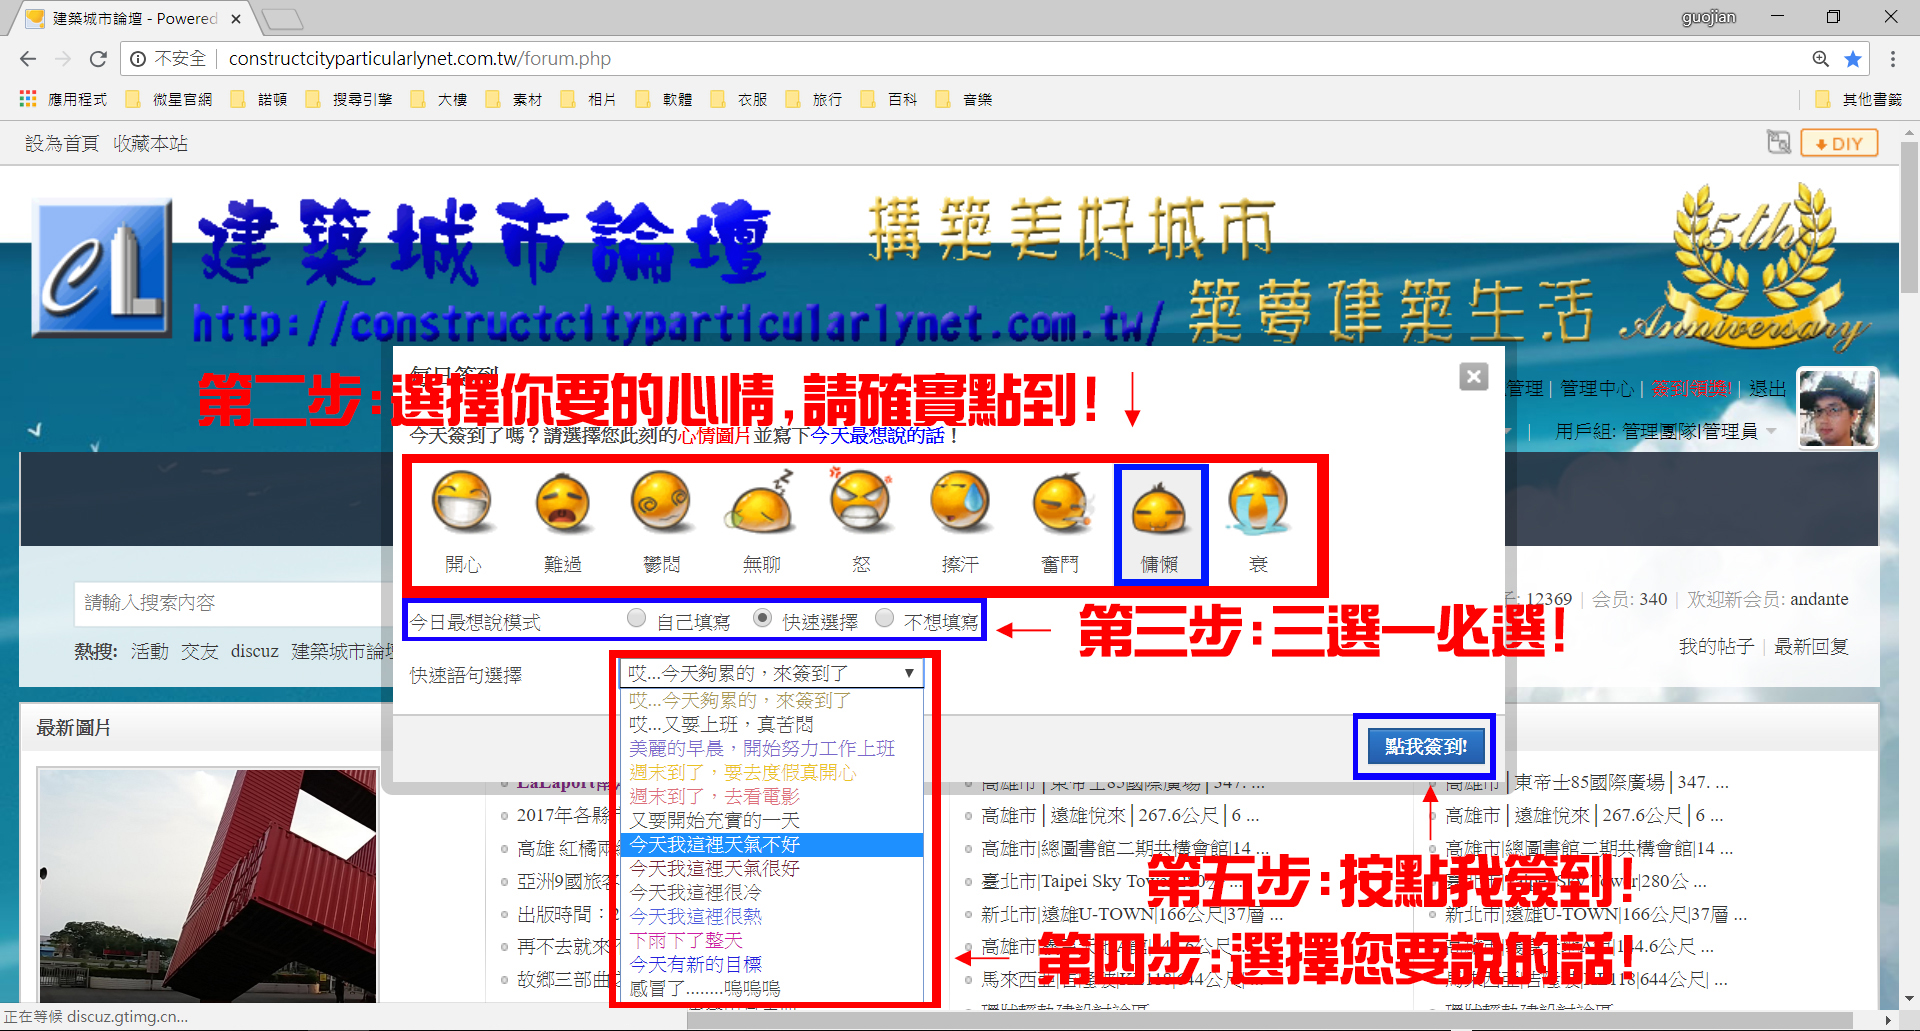Pick the 擦汗 sweating mood emoticon

coord(960,503)
